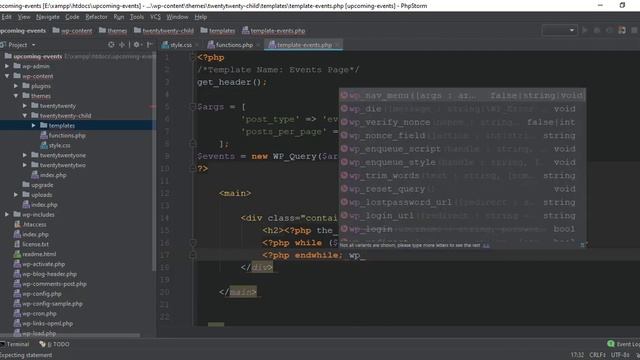Open the Event Log
Image resolution: width=640 pixels, height=360 pixels.
pyautogui.click(x=623, y=344)
